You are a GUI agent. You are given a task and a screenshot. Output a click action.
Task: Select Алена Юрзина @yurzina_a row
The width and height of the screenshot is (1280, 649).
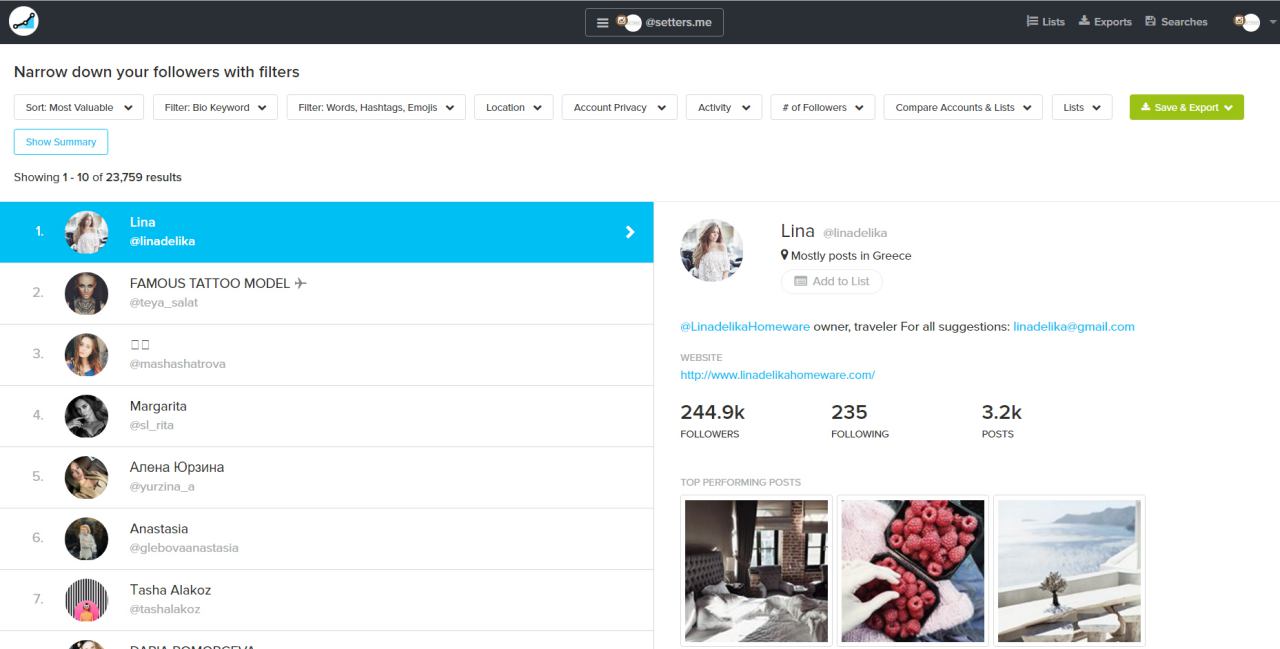coord(326,477)
